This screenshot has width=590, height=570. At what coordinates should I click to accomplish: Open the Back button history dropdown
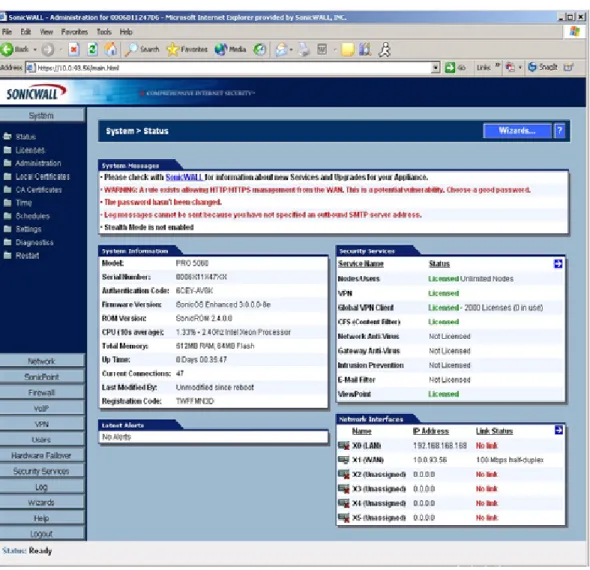[x=35, y=49]
